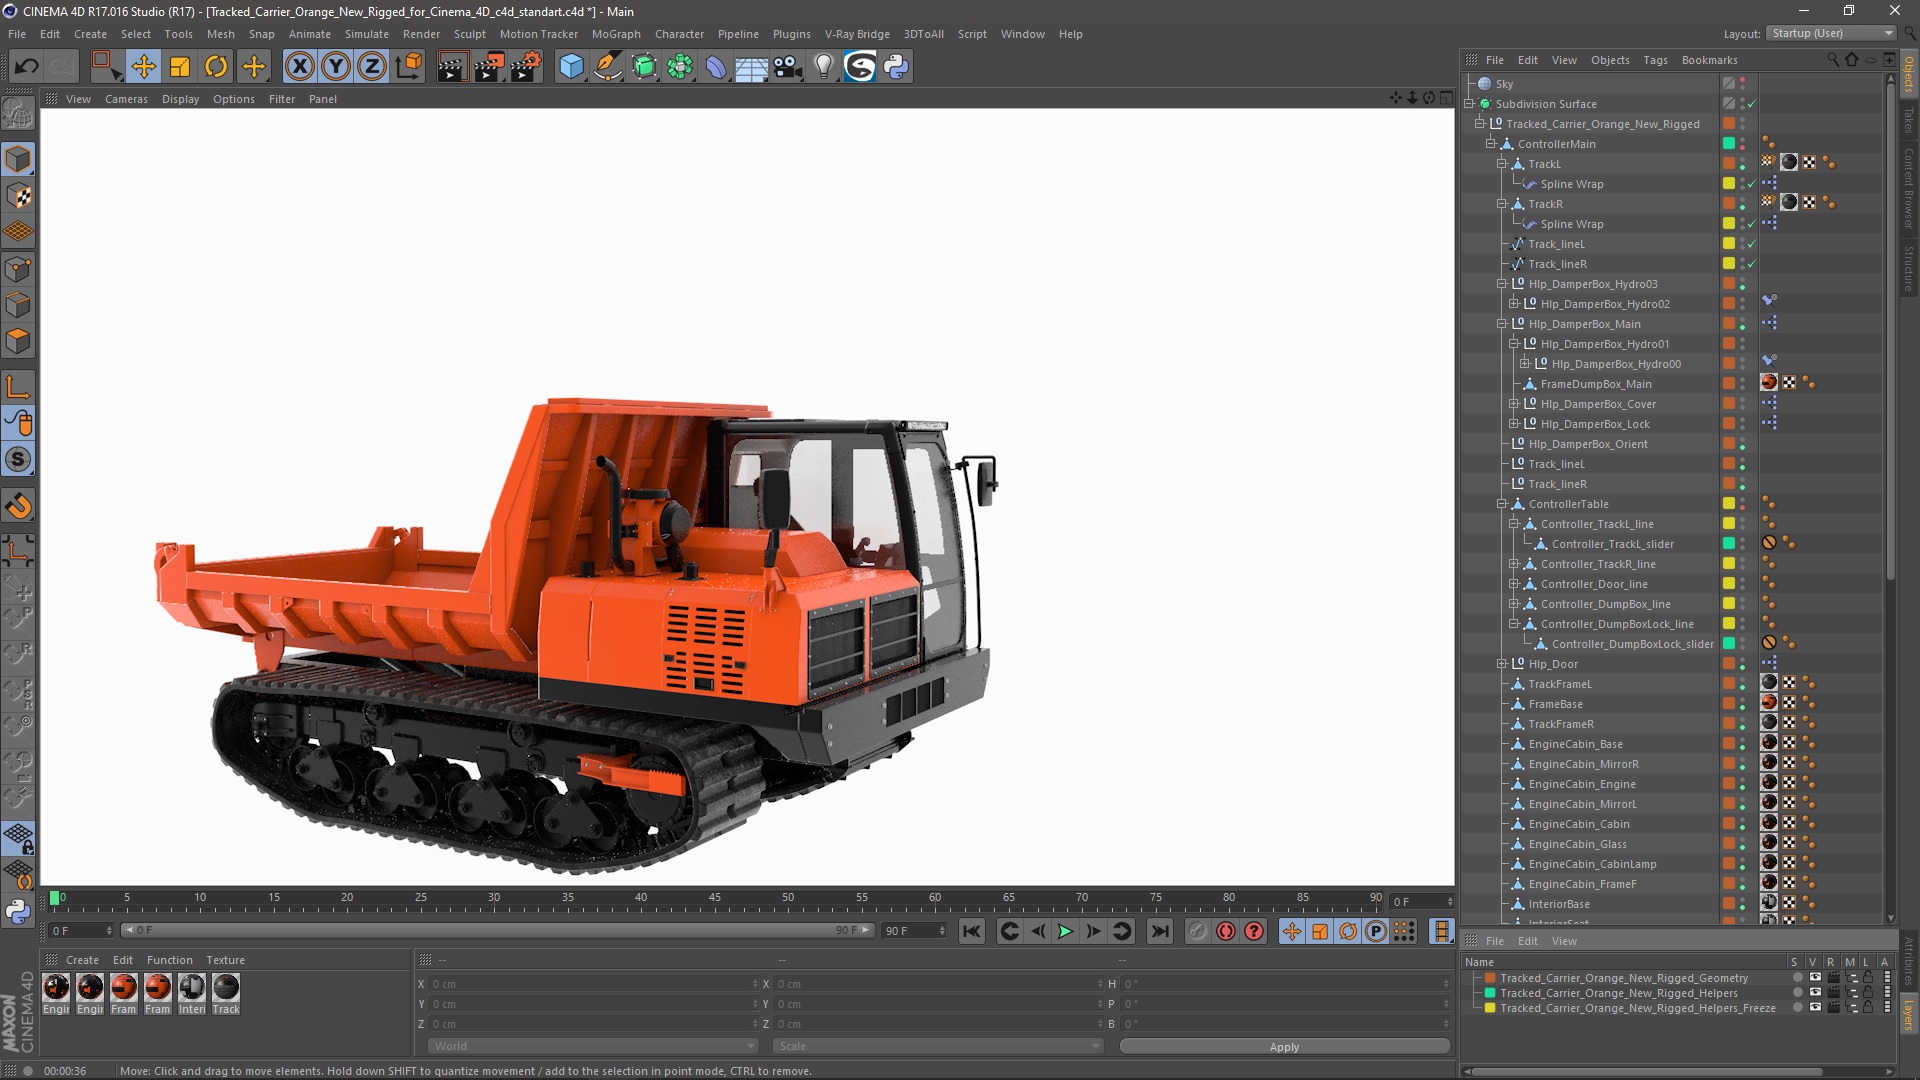This screenshot has width=1920, height=1080.
Task: Select the Y-axis constraint icon
Action: click(x=336, y=66)
